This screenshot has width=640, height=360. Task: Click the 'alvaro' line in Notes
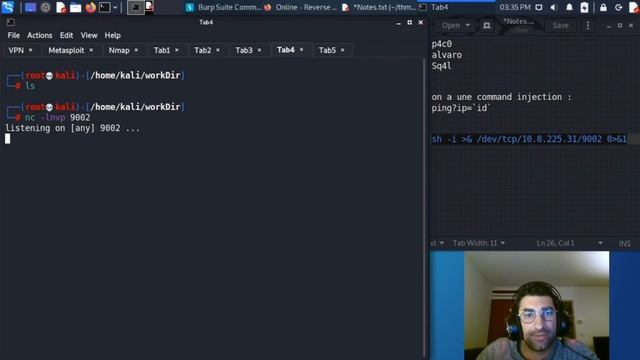pos(447,55)
